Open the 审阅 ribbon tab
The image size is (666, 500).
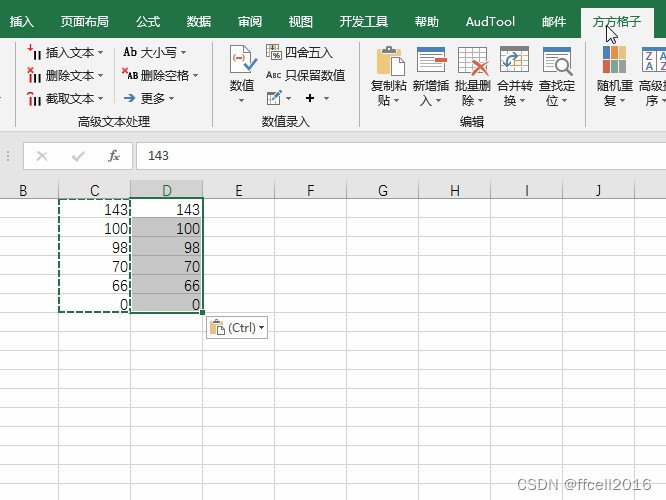point(250,21)
